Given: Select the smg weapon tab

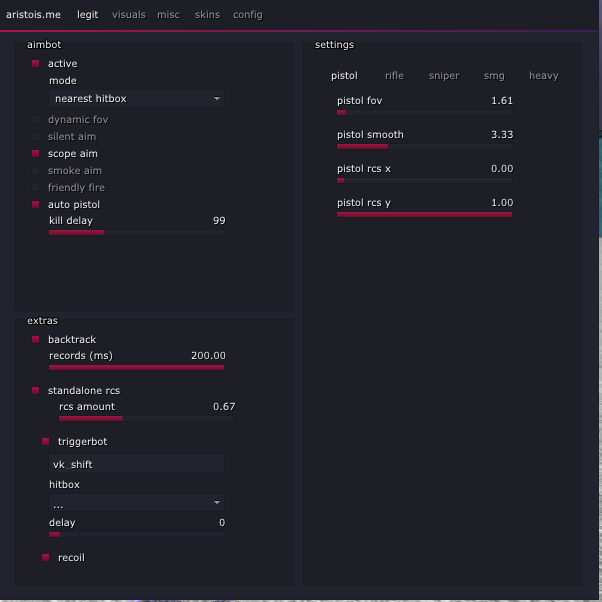Looking at the screenshot, I should tap(494, 76).
